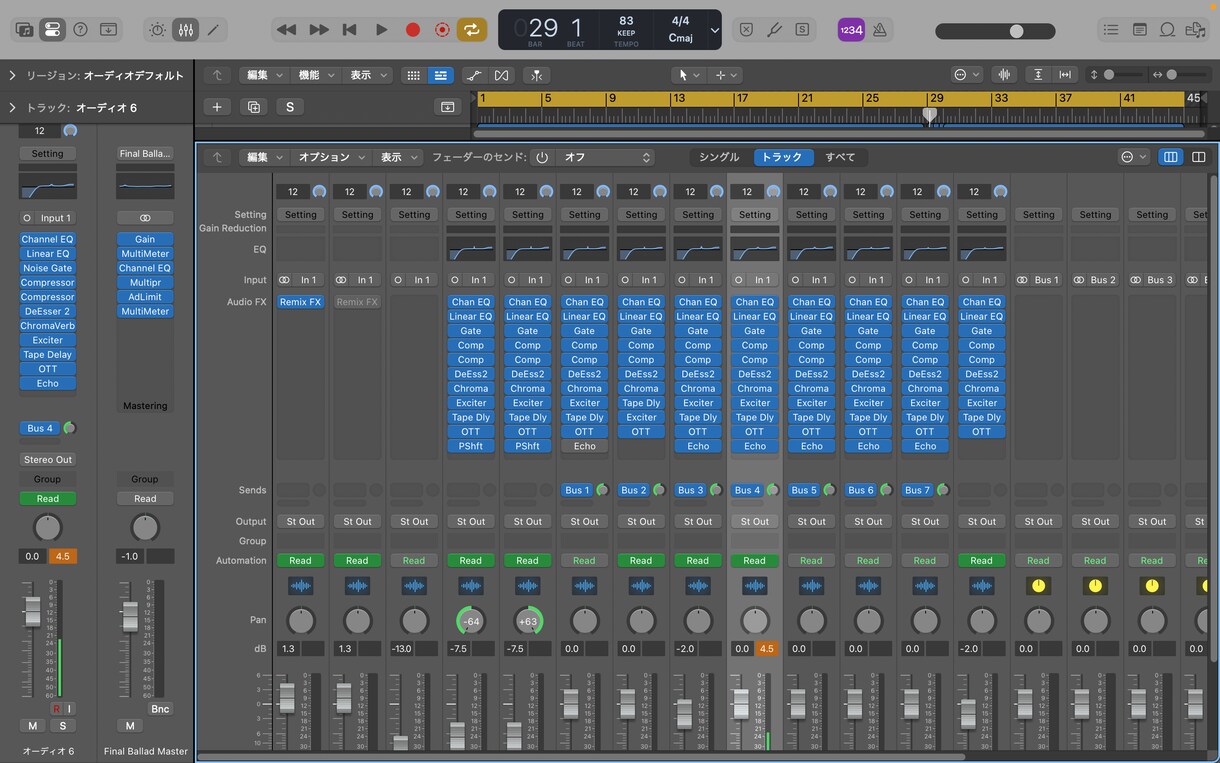Click the Fast Forward transport button

pos(319,30)
